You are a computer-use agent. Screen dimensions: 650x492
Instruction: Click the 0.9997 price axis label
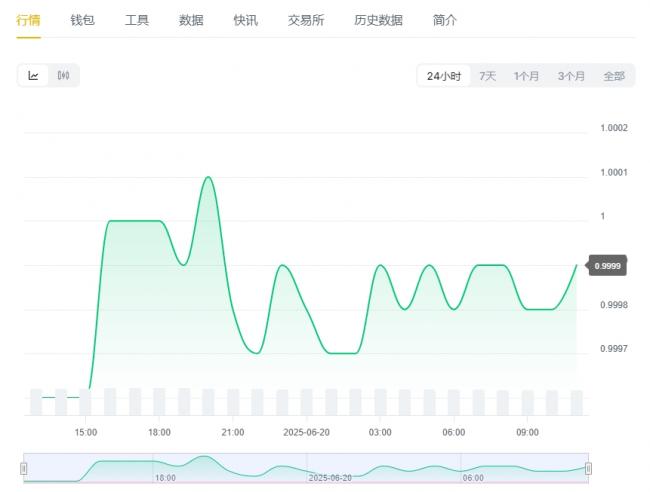[614, 349]
